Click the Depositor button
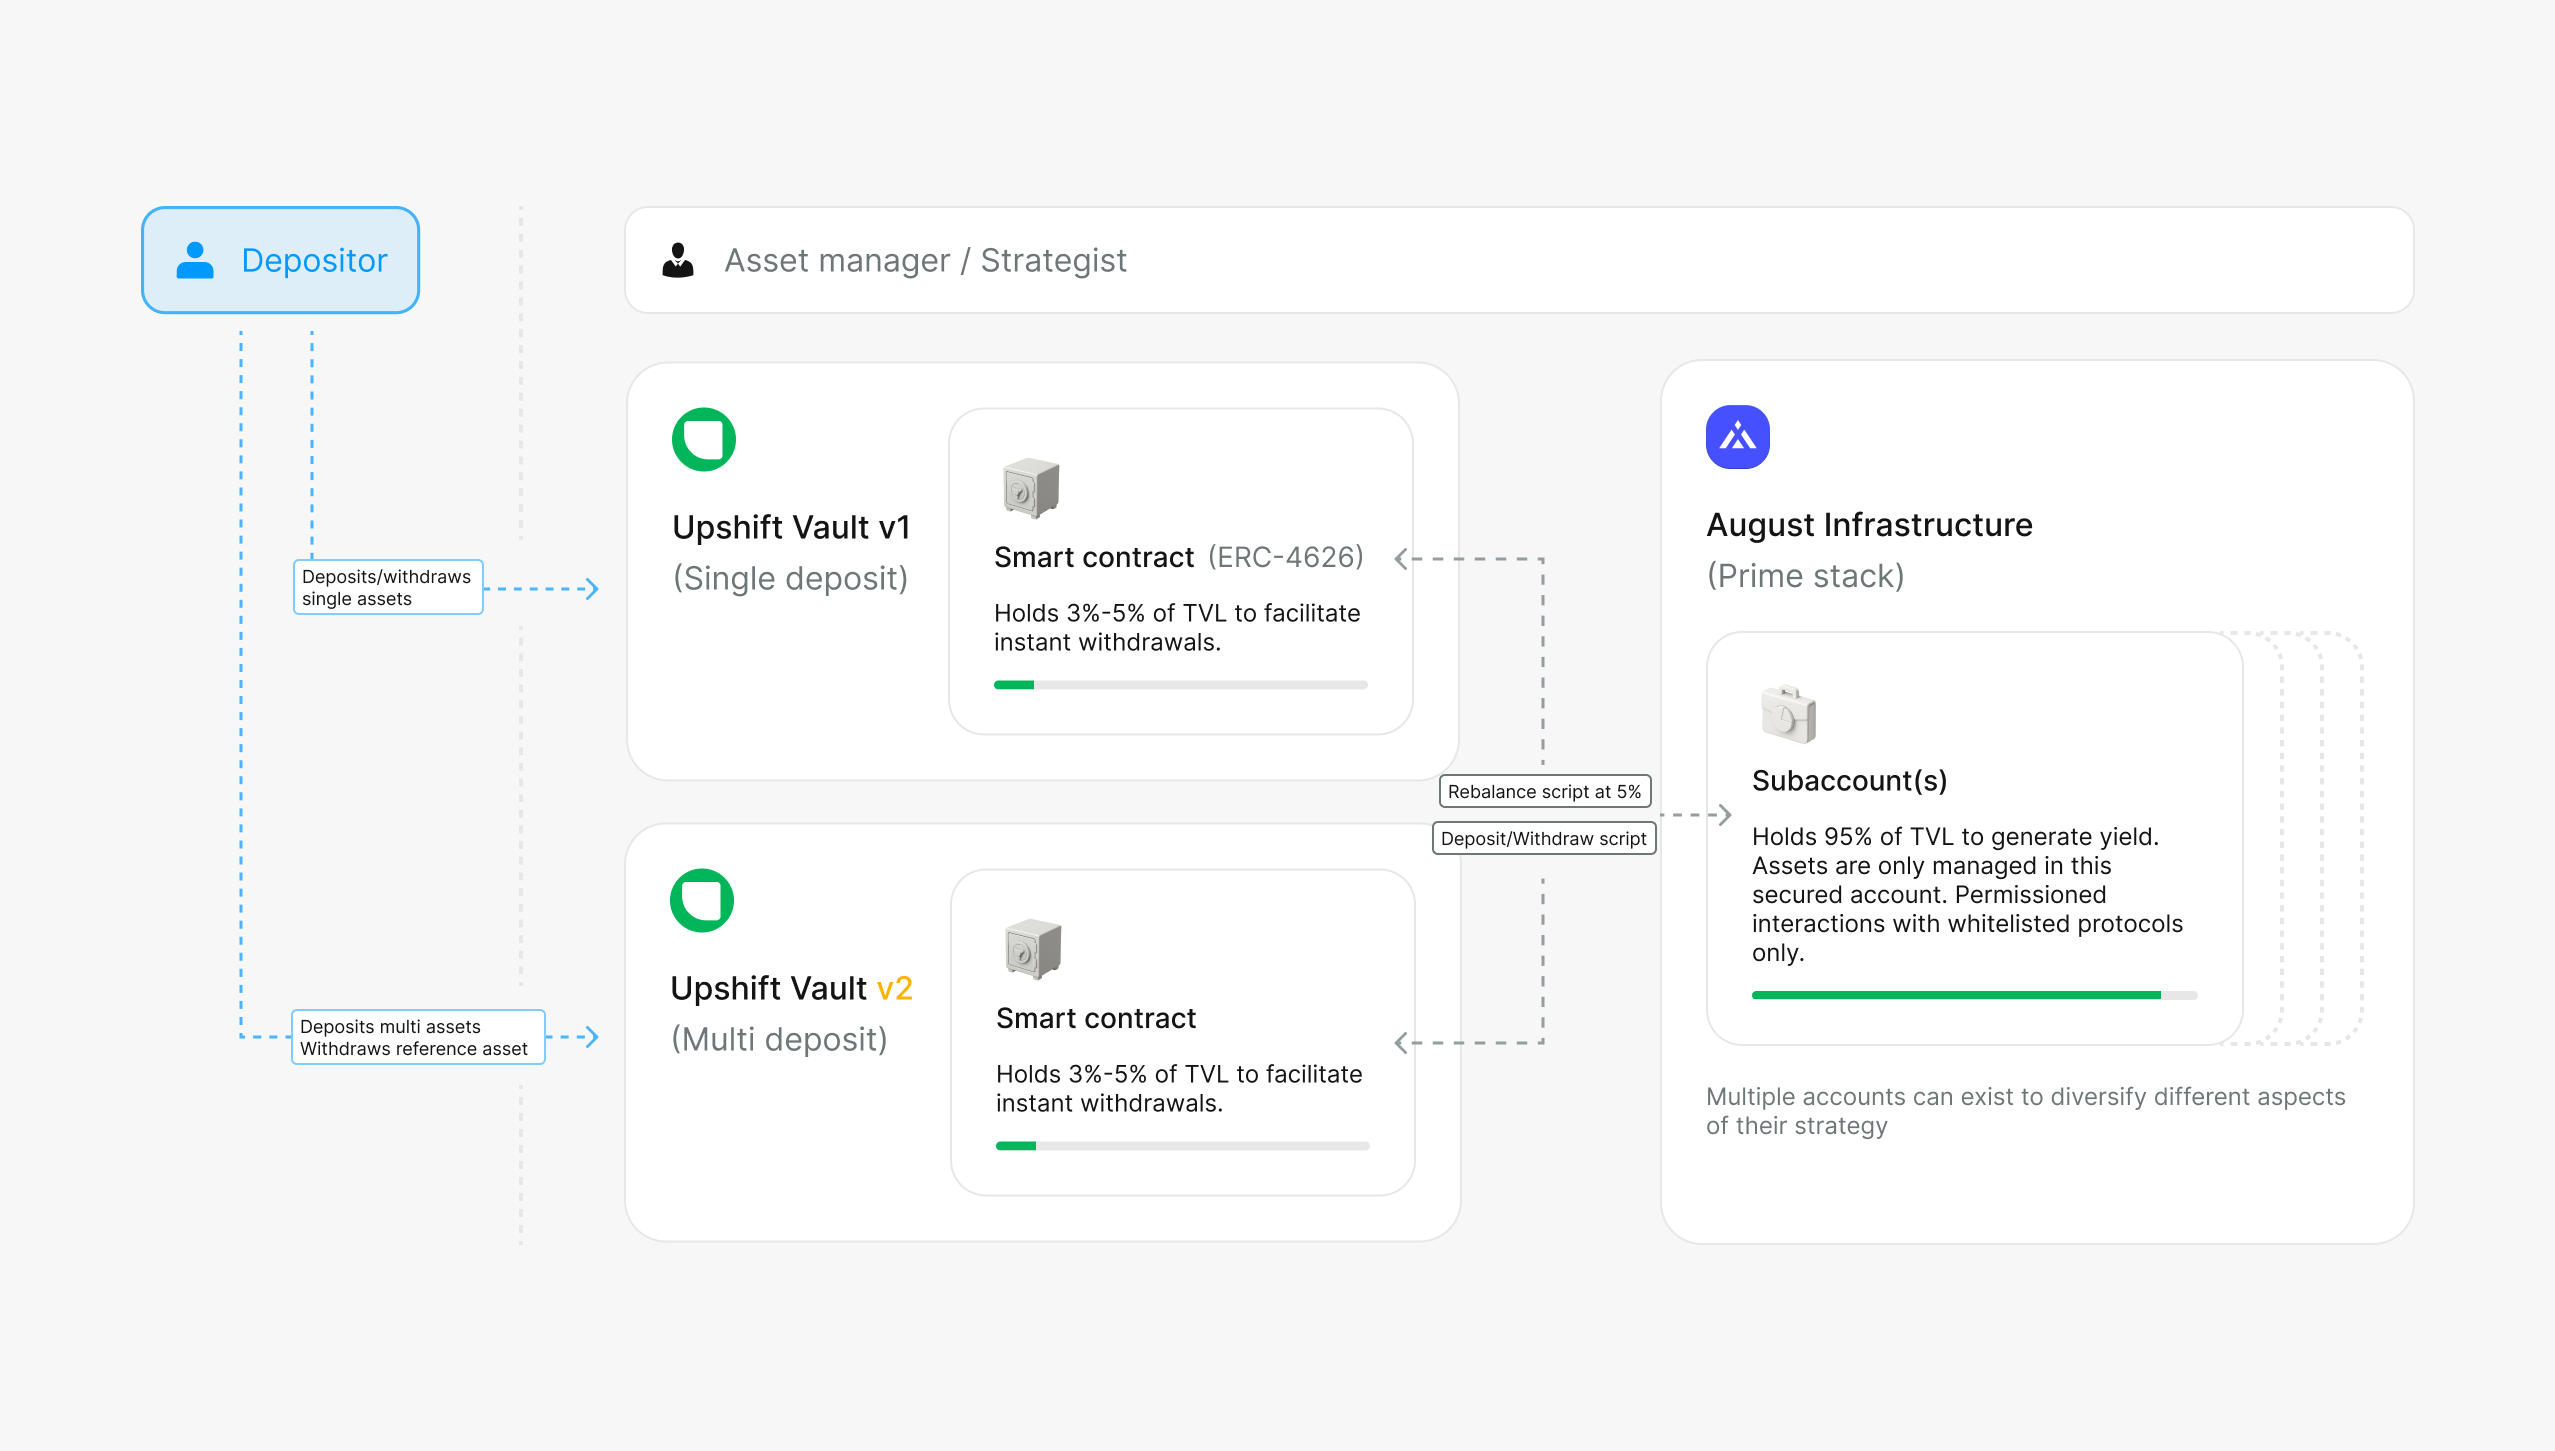Screen dimensions: 2555x1451 coord(281,260)
